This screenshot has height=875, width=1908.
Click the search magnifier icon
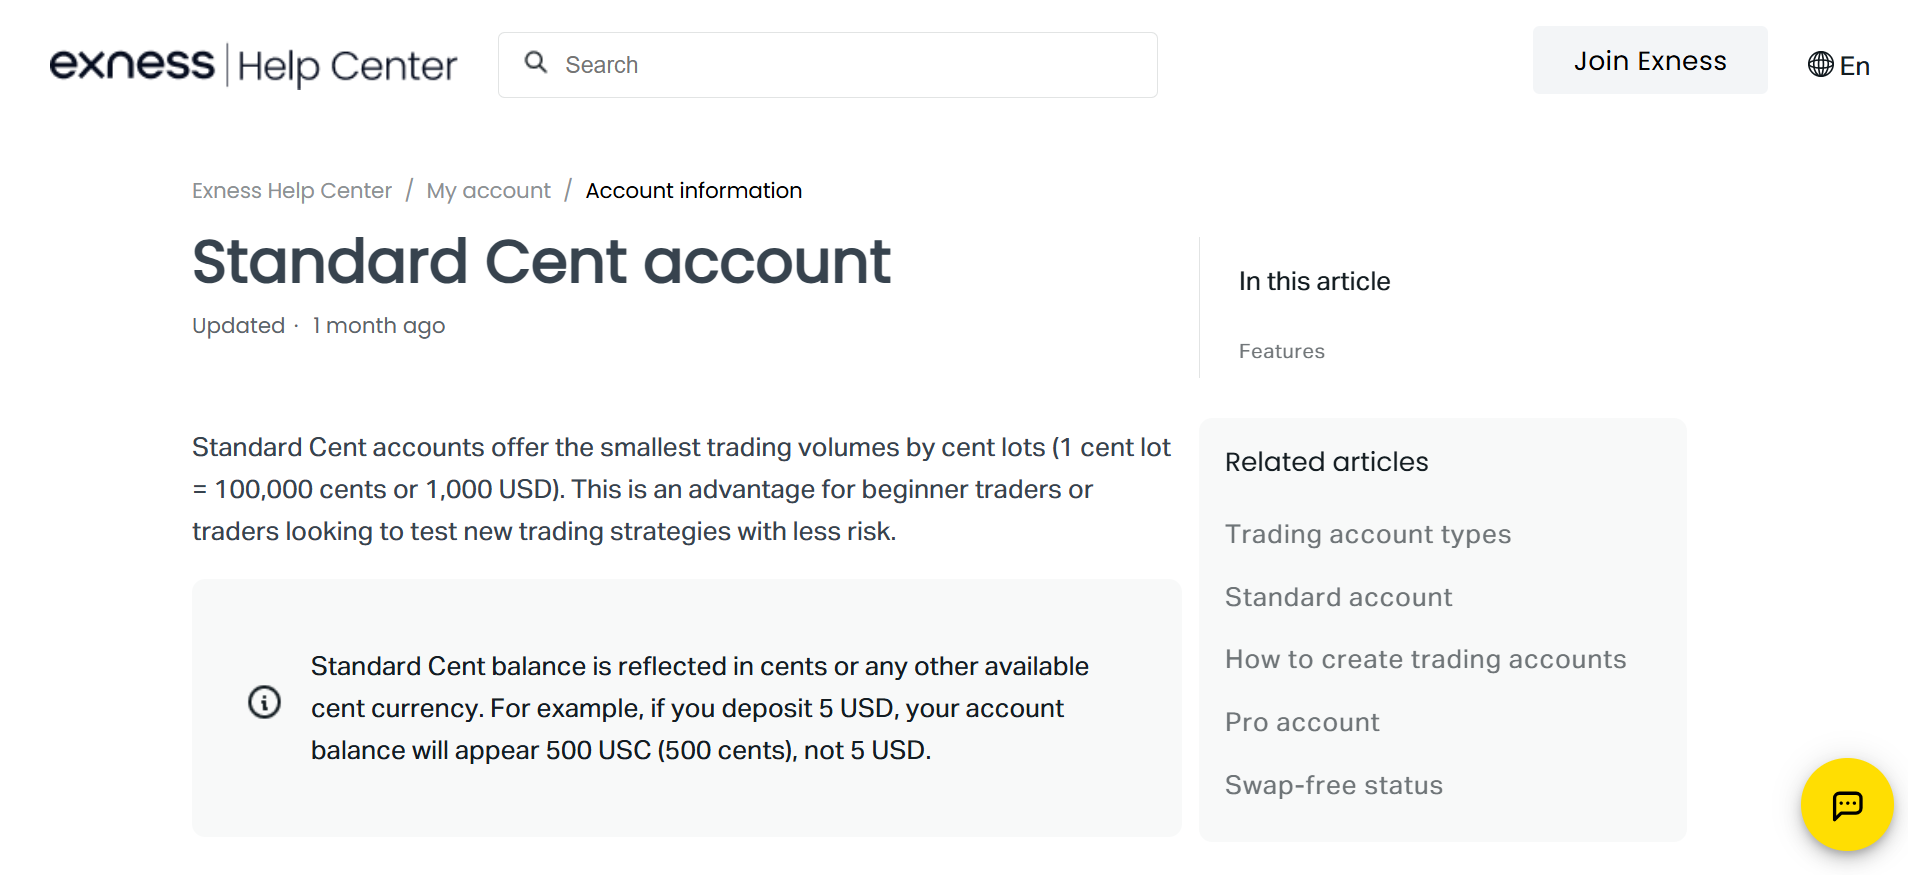click(536, 63)
